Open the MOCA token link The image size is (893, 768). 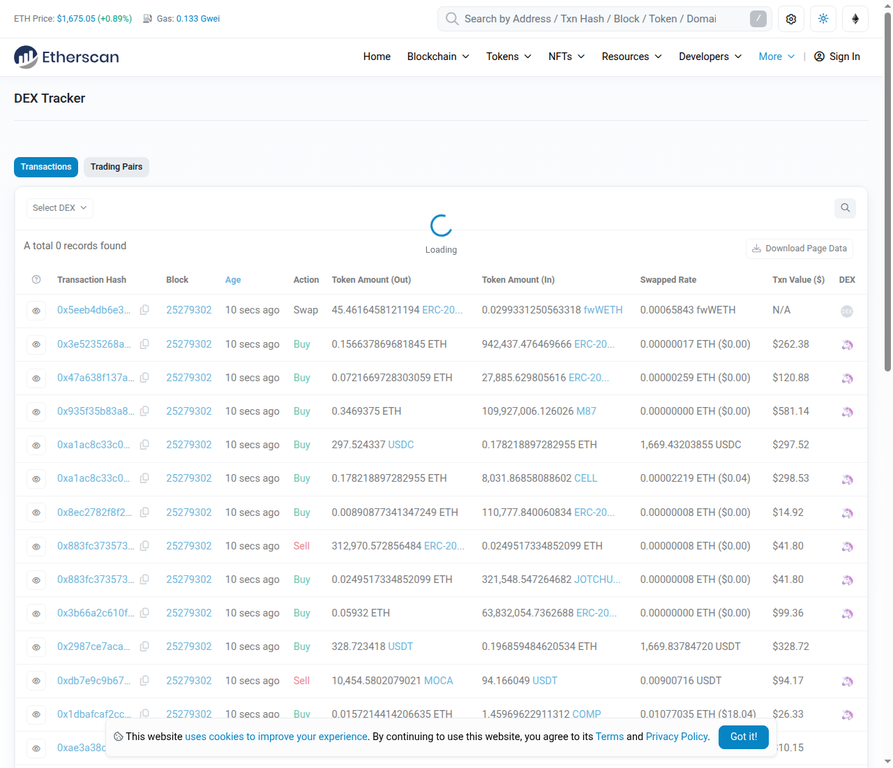click(439, 680)
